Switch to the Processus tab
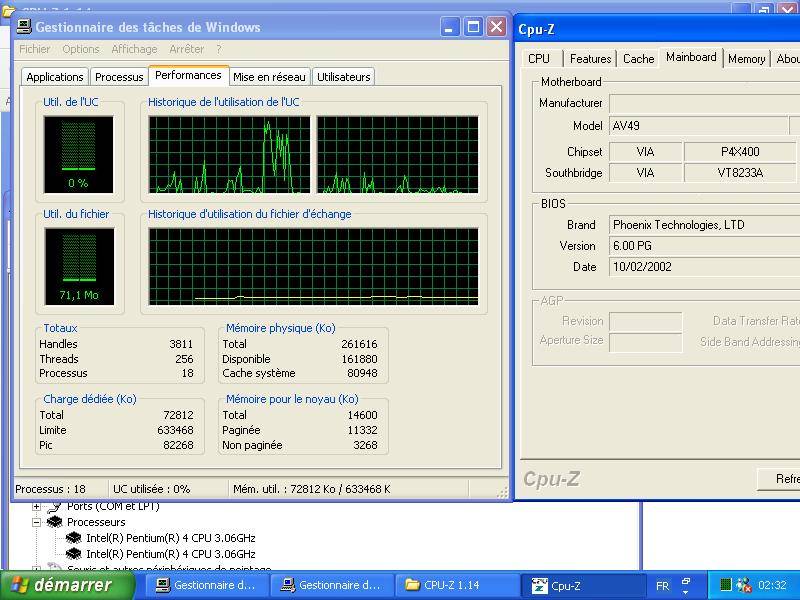This screenshot has width=800, height=600. (x=119, y=77)
